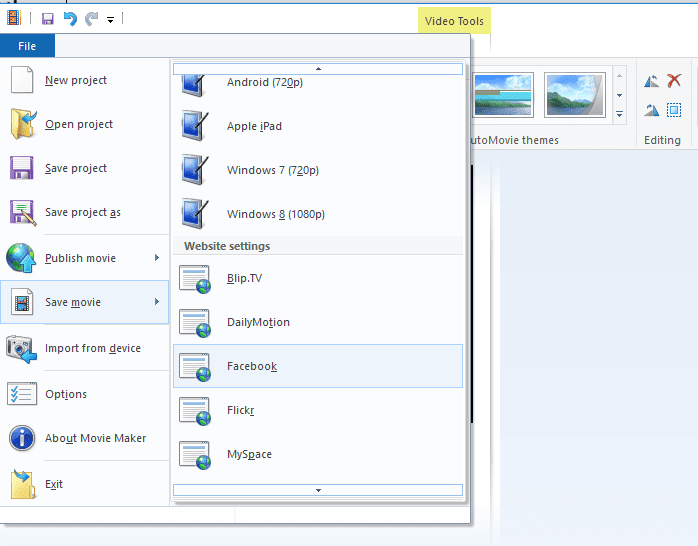Select Facebook website setting
The image size is (698, 546).
point(318,366)
